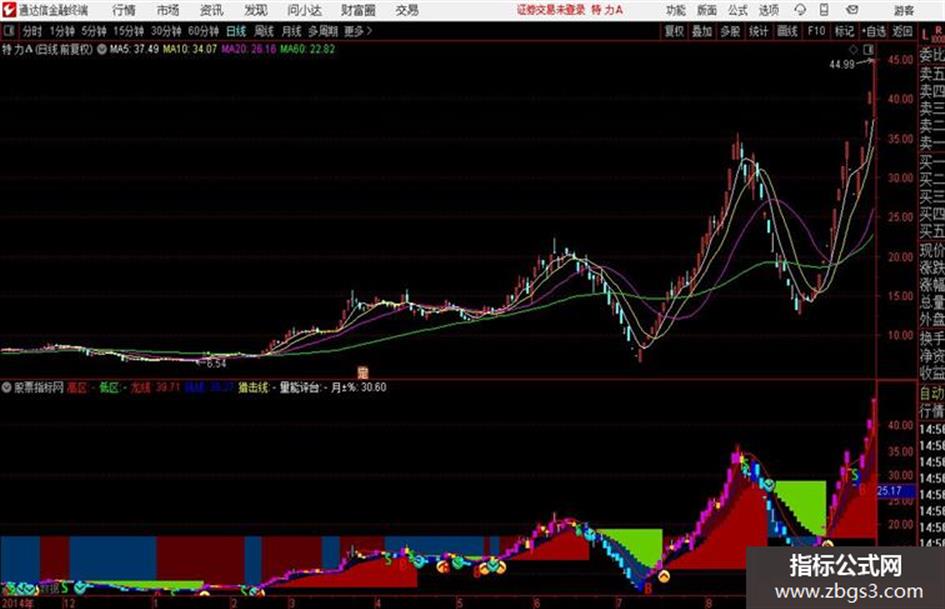Click the mobile phone icon
The height and width of the screenshot is (609, 945).
[824, 10]
